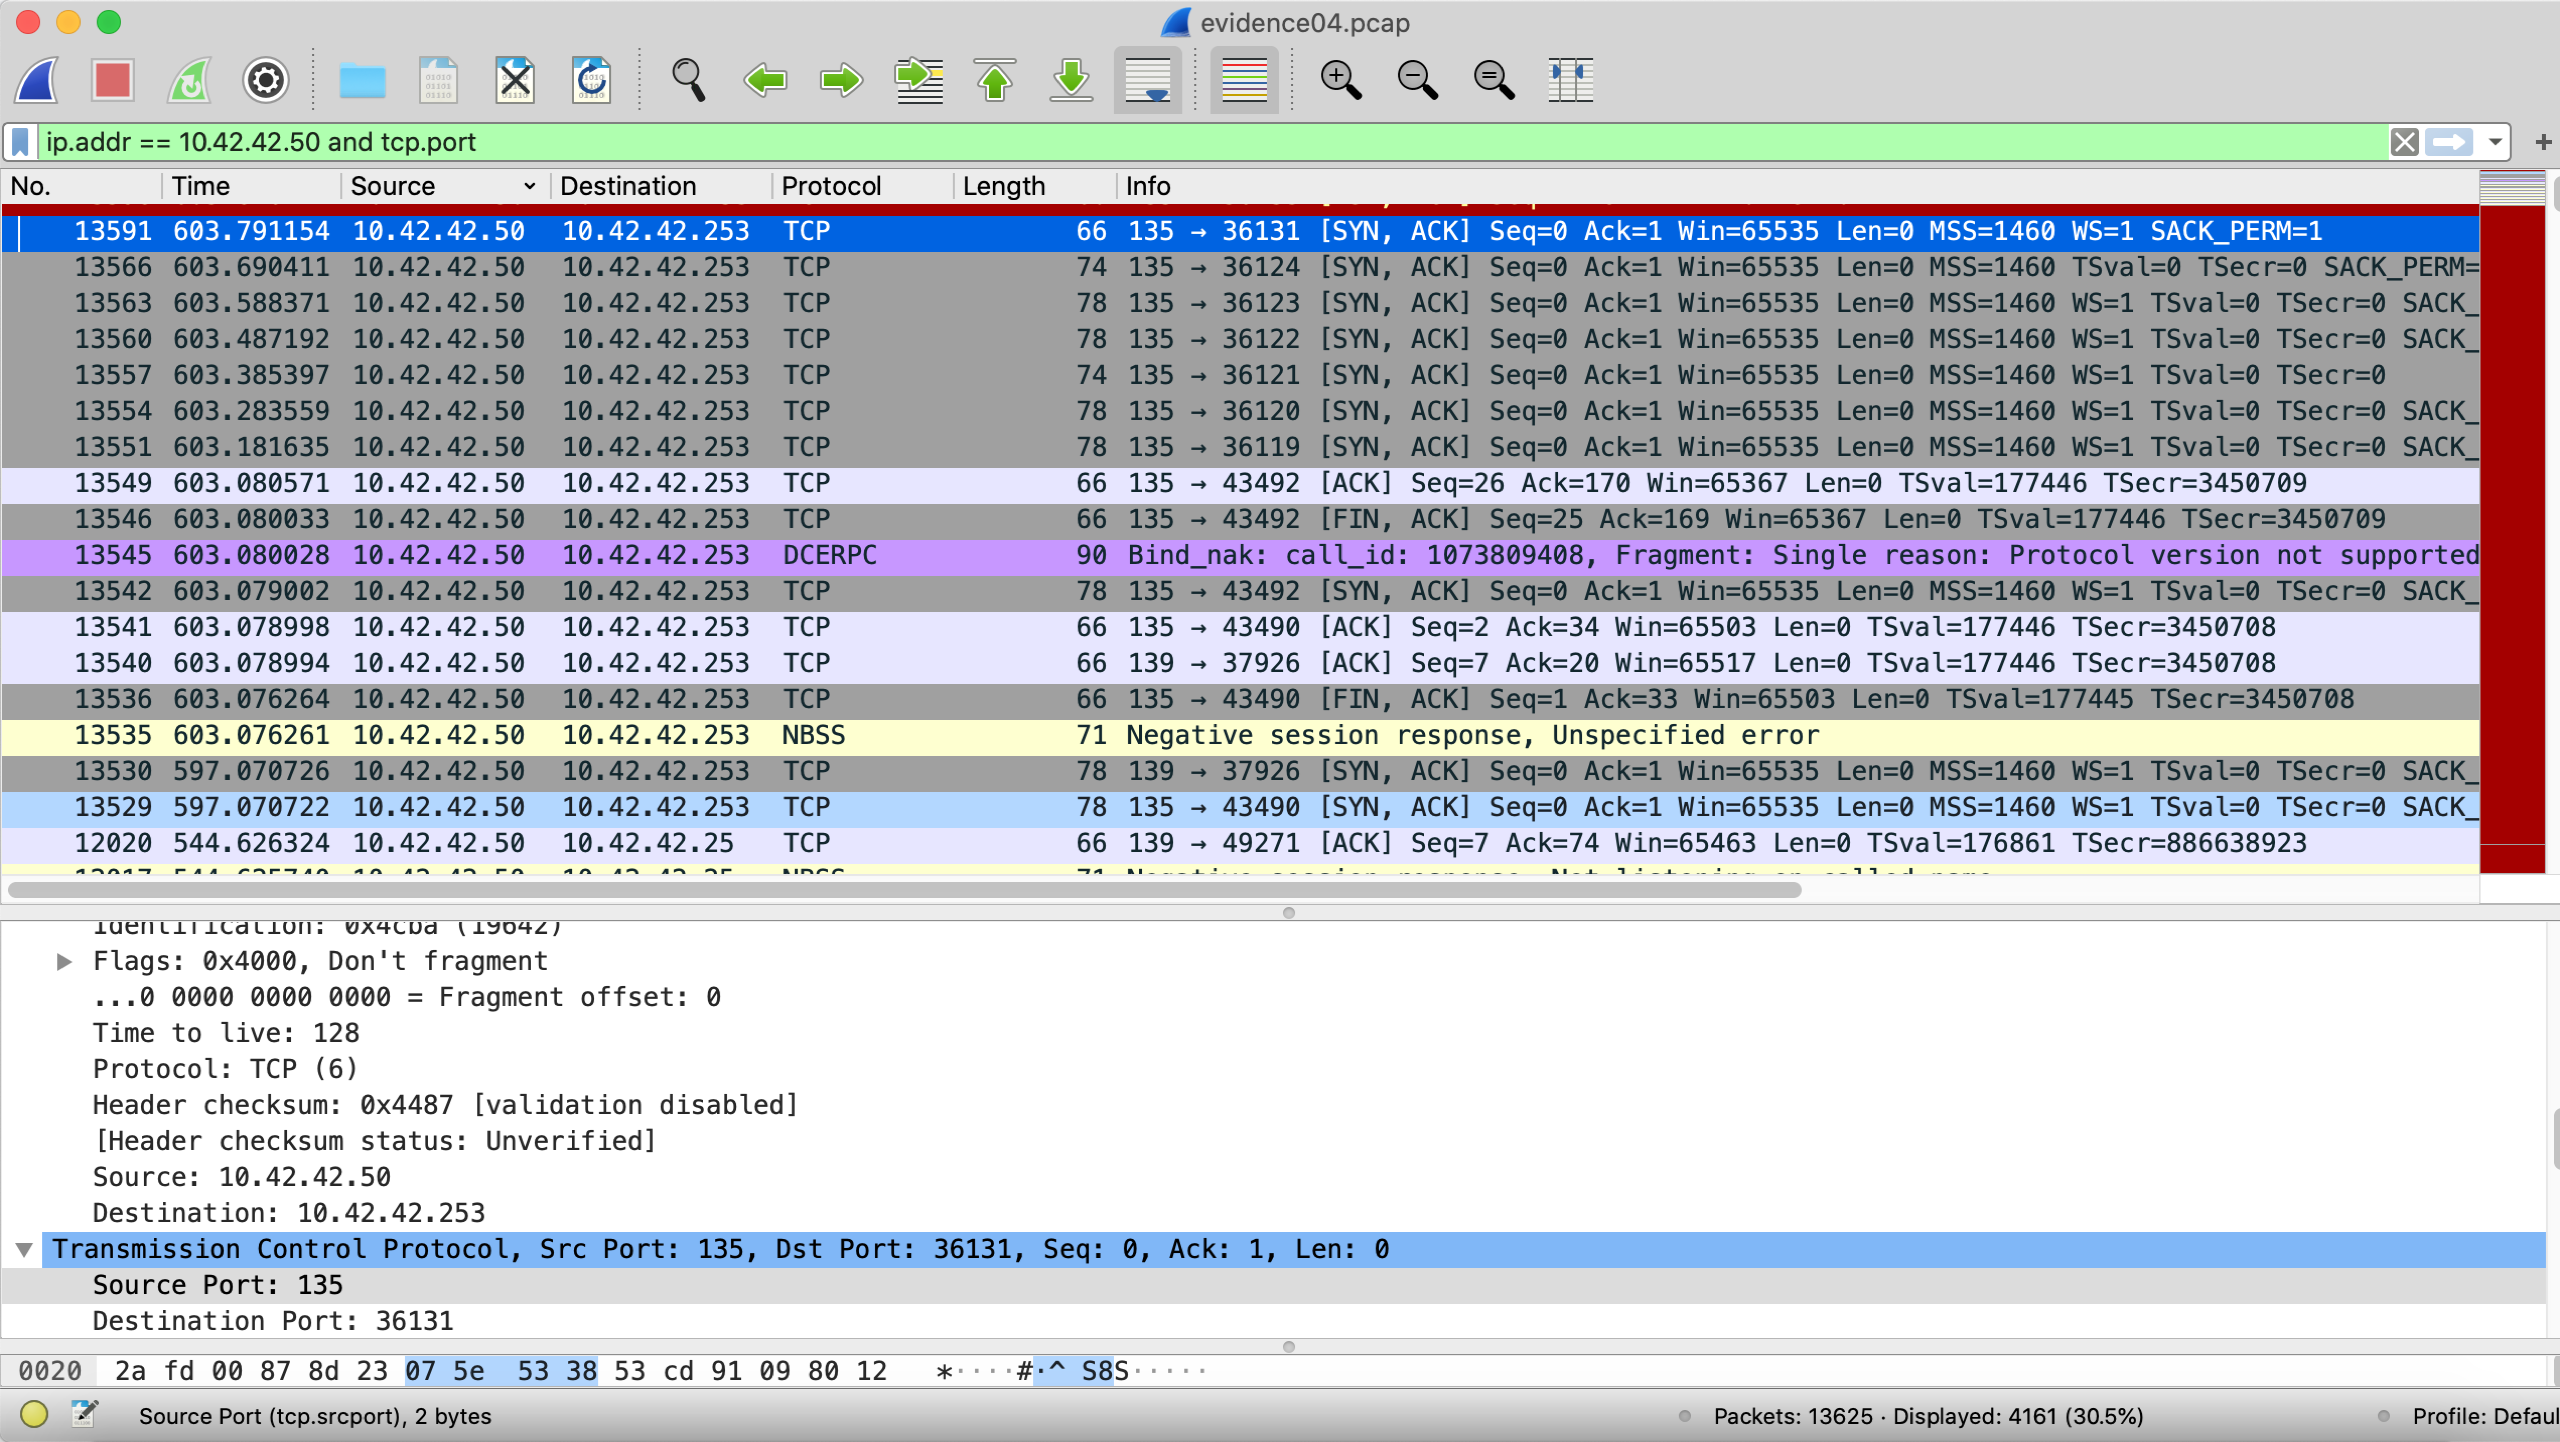
Task: Start capture with the shark fin icon
Action: point(37,80)
